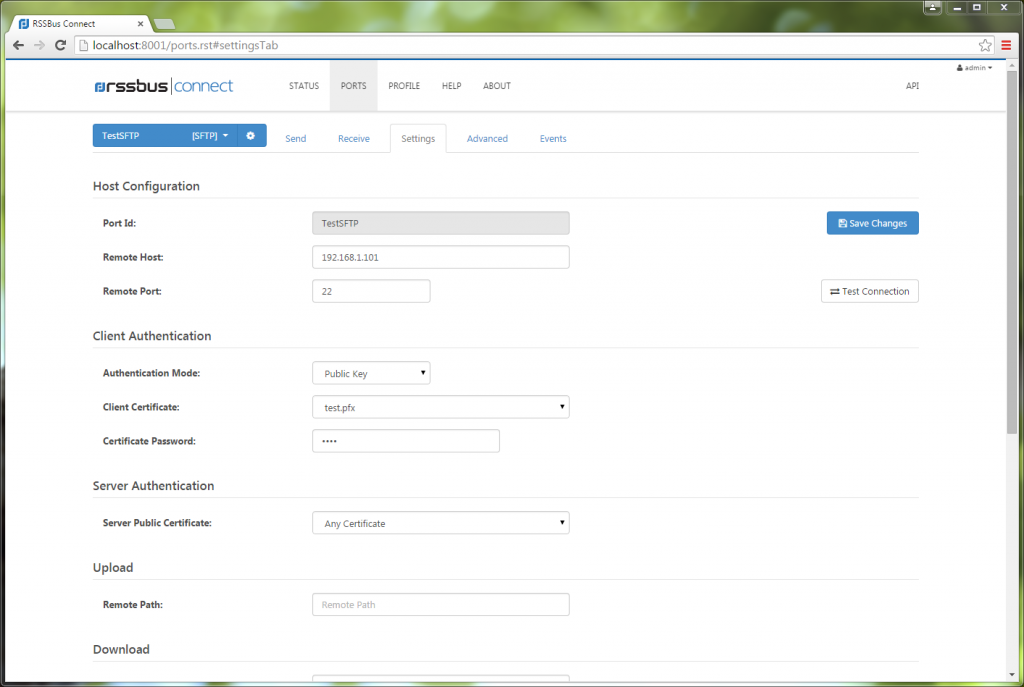Switch to the Advanced tab
This screenshot has height=687, width=1024.
(487, 138)
